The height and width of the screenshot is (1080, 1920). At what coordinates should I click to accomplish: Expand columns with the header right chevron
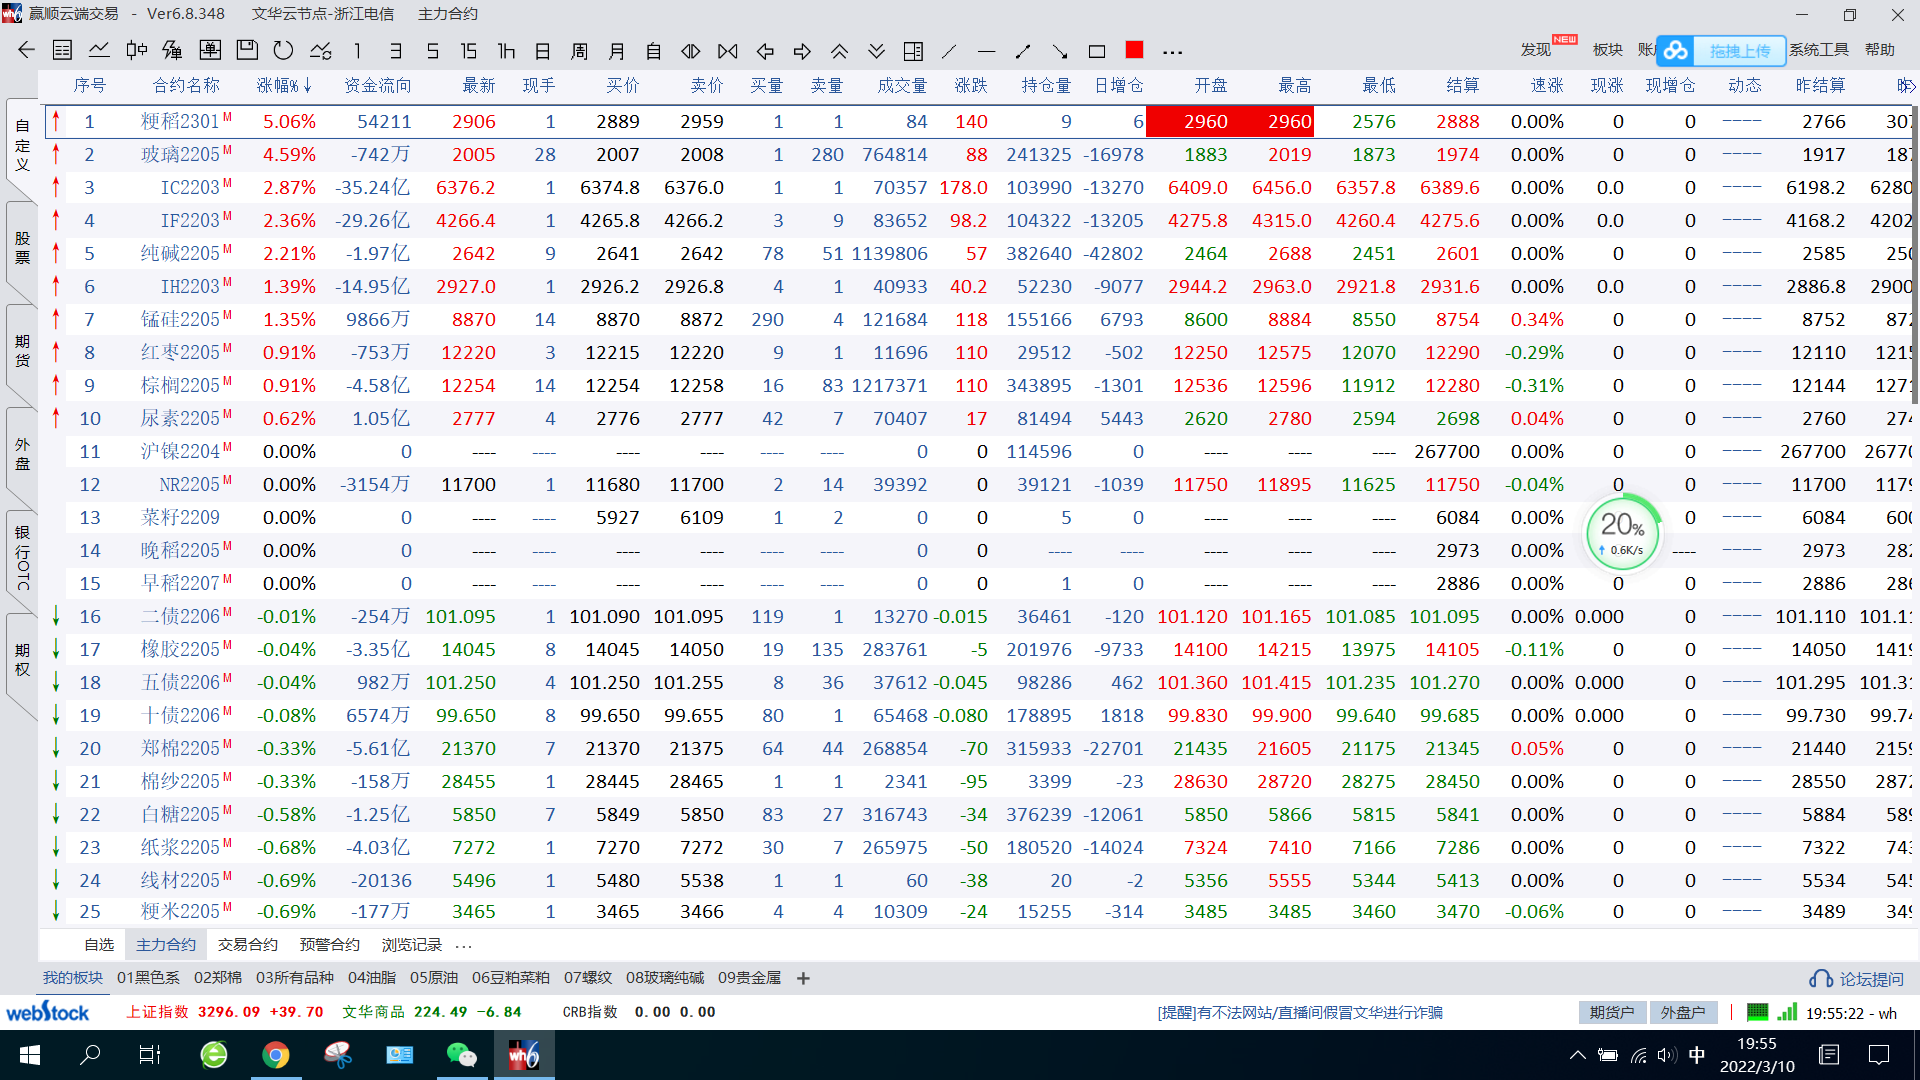click(1911, 86)
